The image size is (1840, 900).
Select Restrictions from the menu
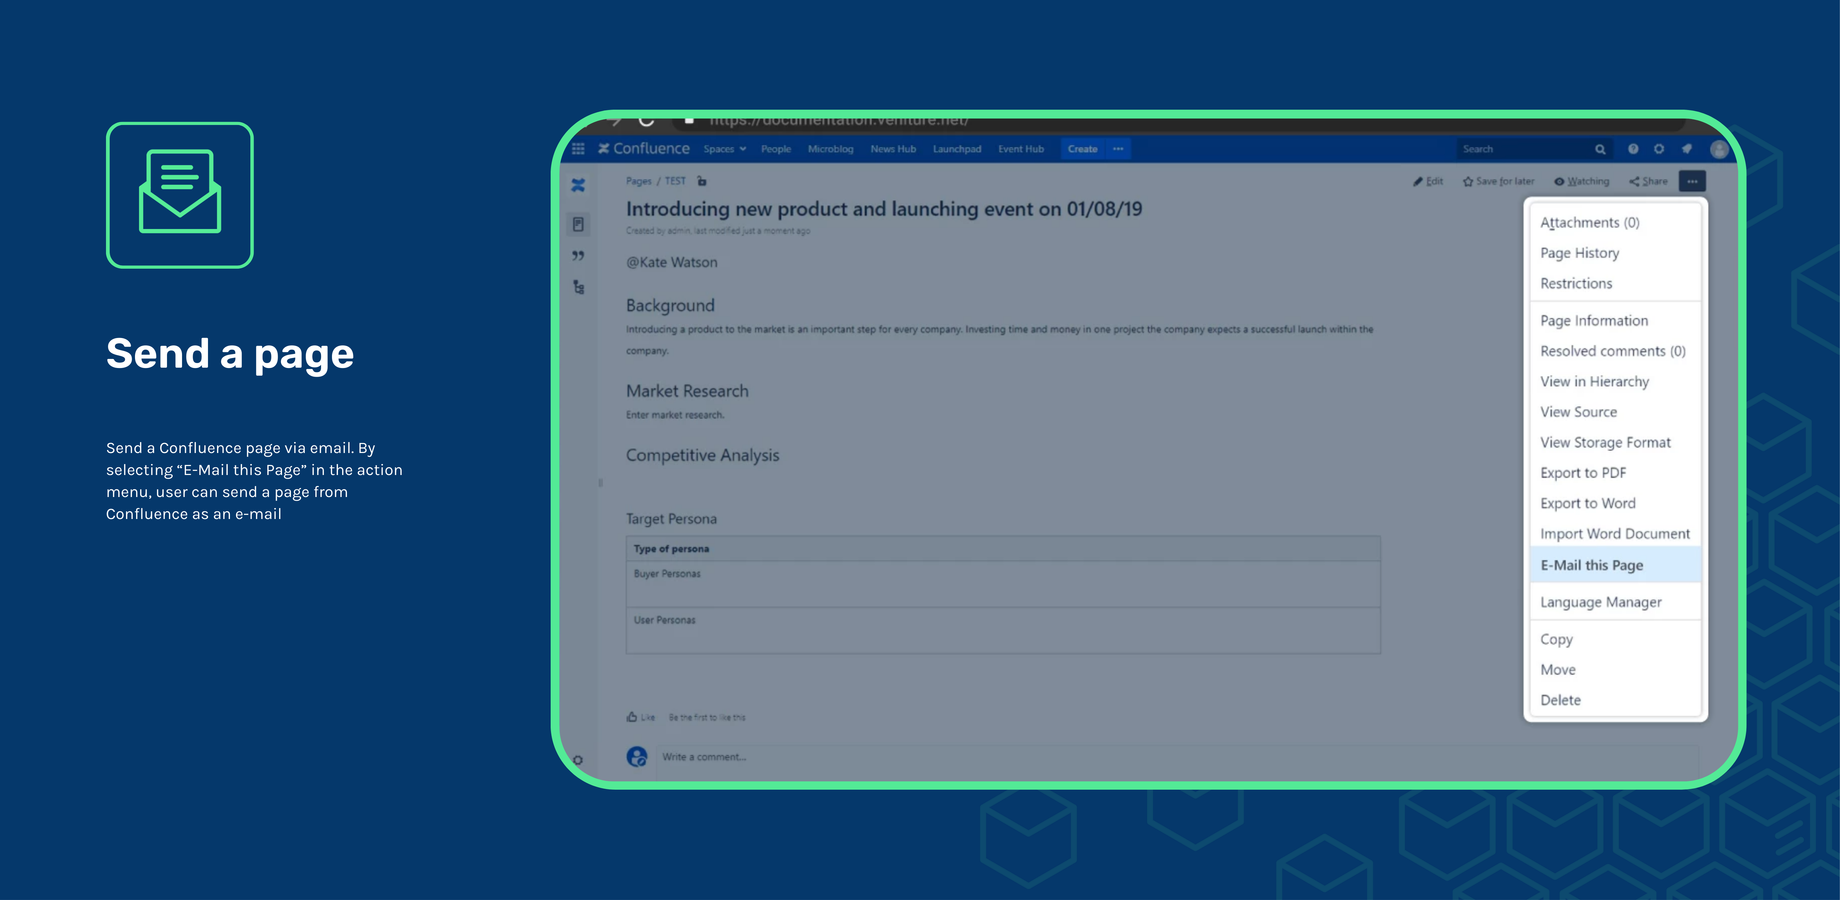[1615, 283]
